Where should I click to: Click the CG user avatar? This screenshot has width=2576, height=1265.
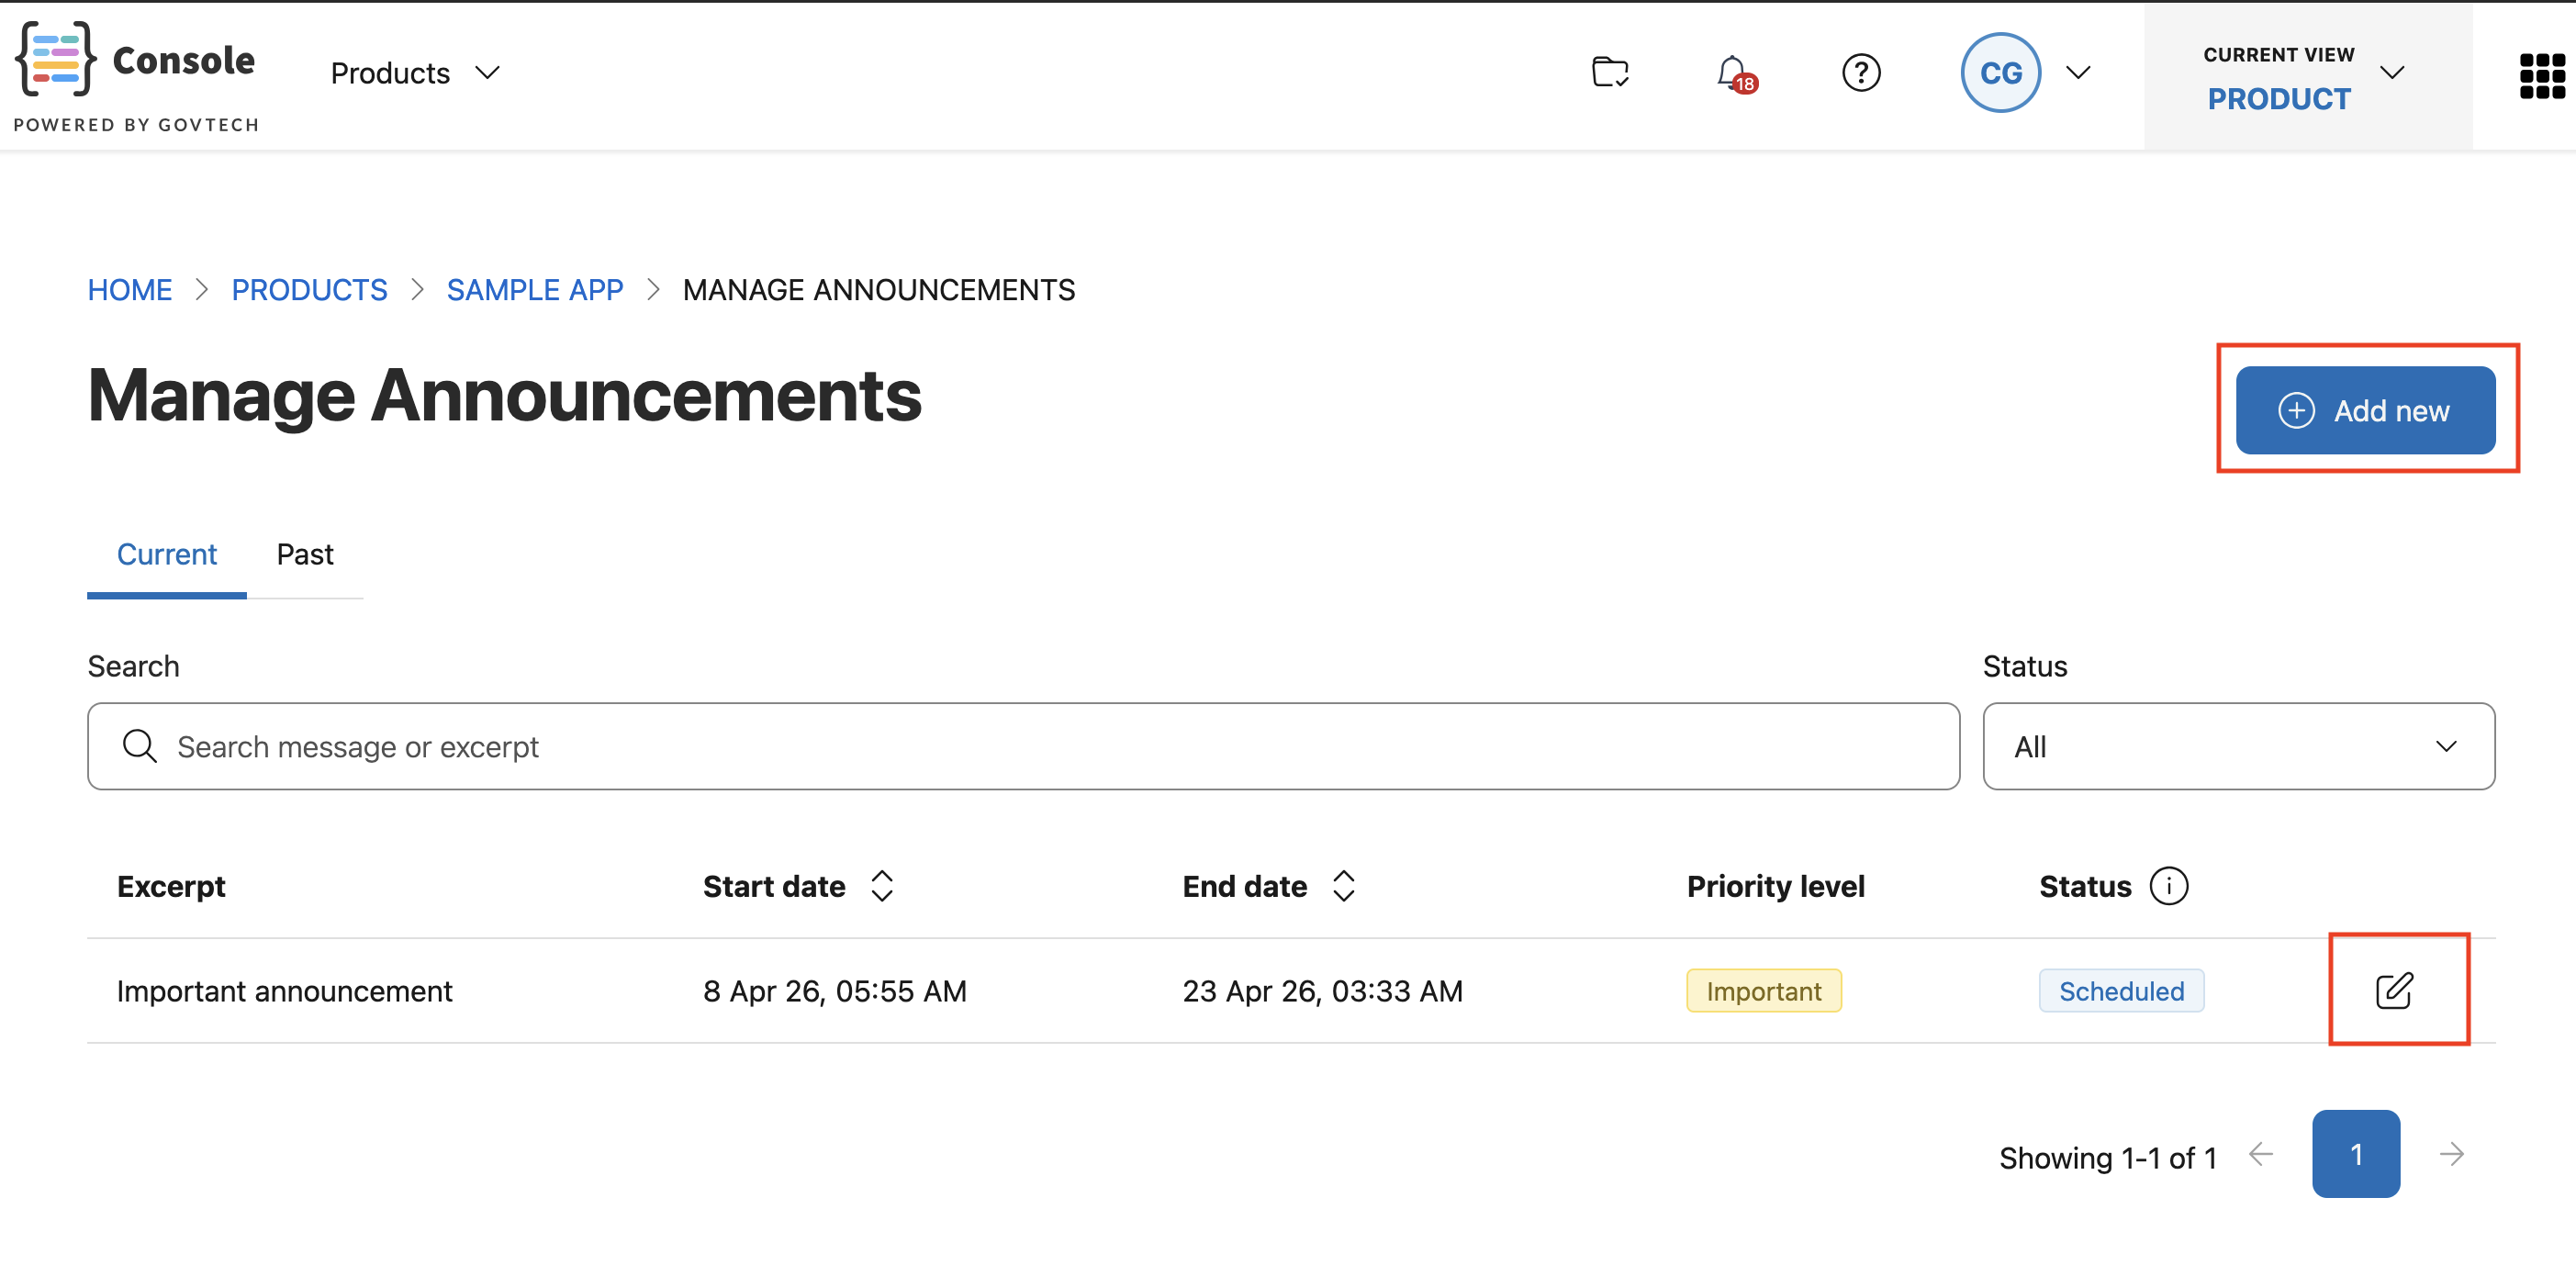(x=2000, y=73)
